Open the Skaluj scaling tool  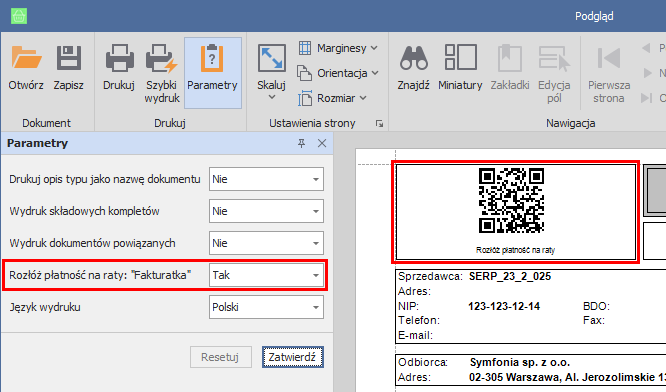[x=271, y=73]
